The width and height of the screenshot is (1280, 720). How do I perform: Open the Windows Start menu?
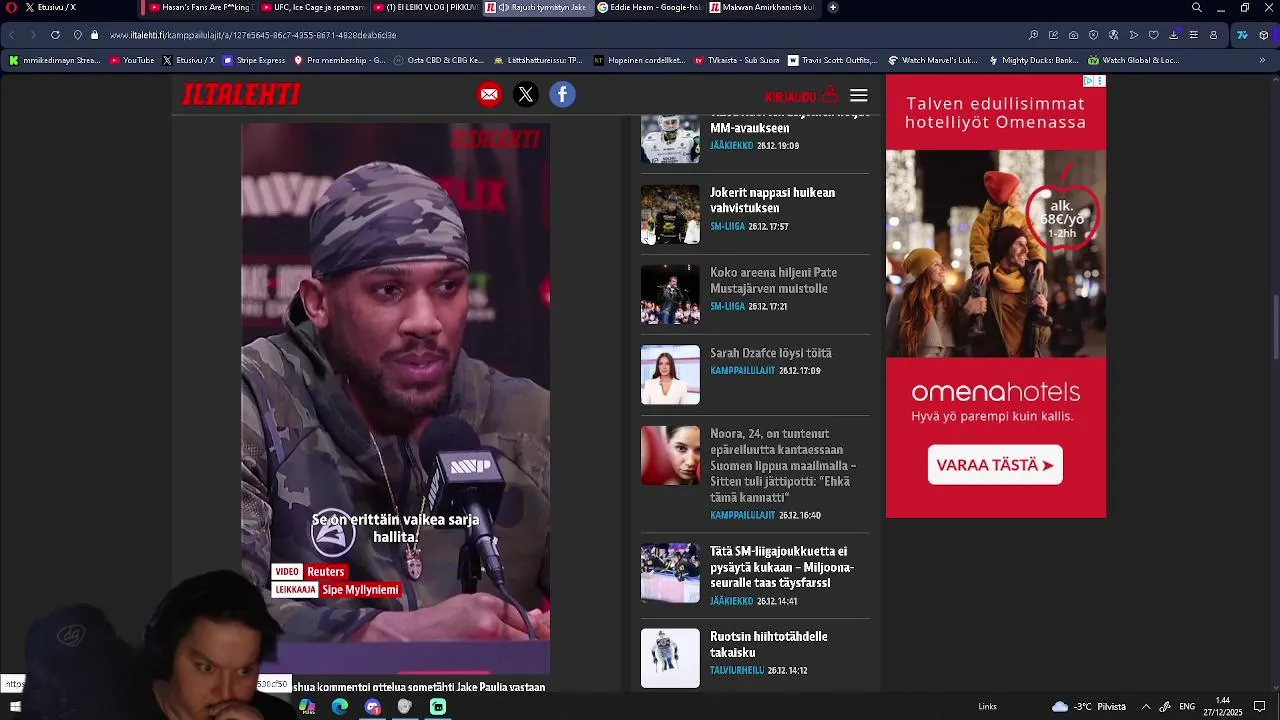coord(15,707)
